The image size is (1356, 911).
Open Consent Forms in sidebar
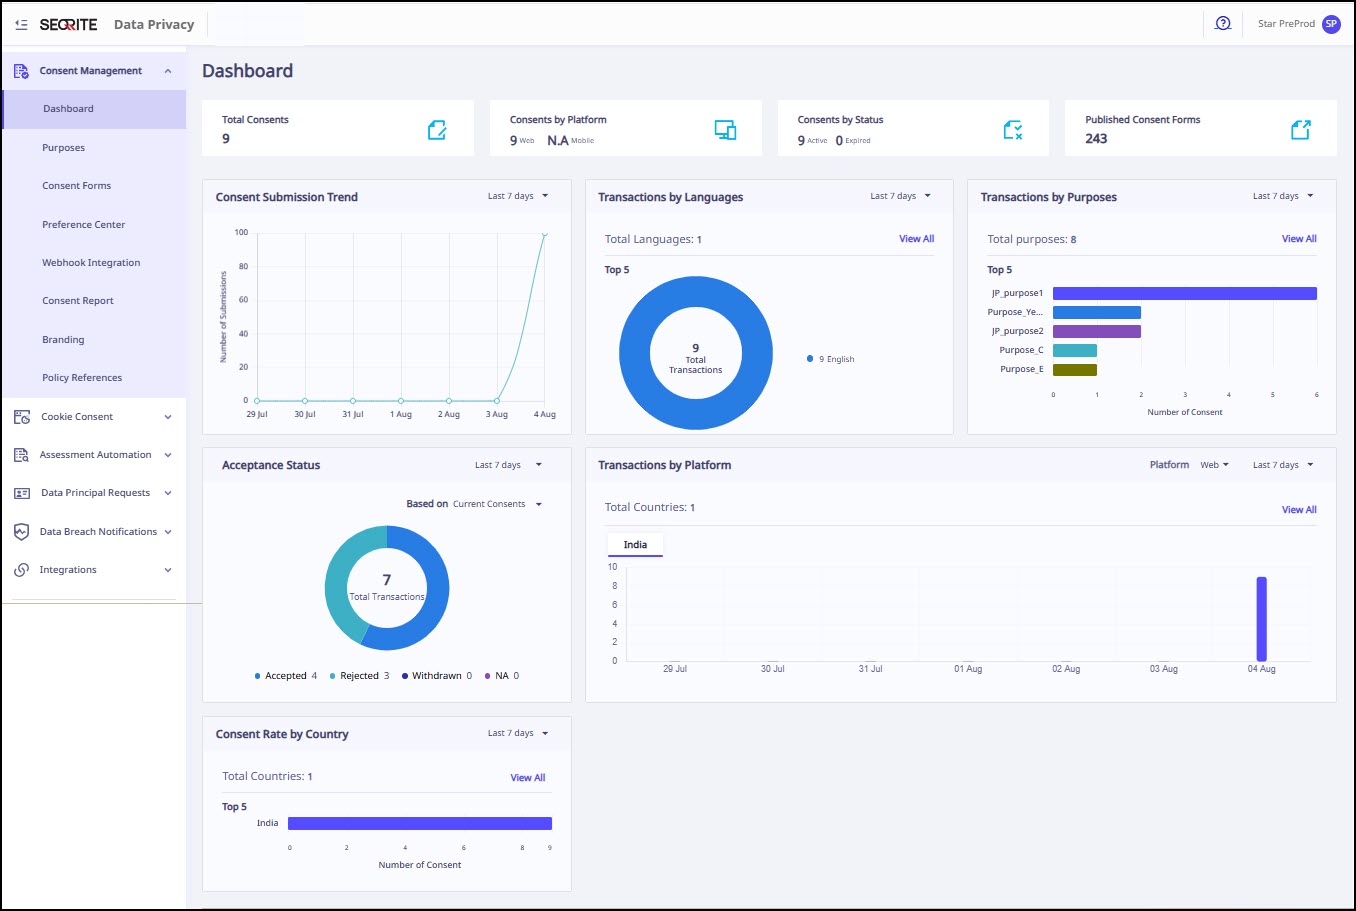click(x=76, y=186)
